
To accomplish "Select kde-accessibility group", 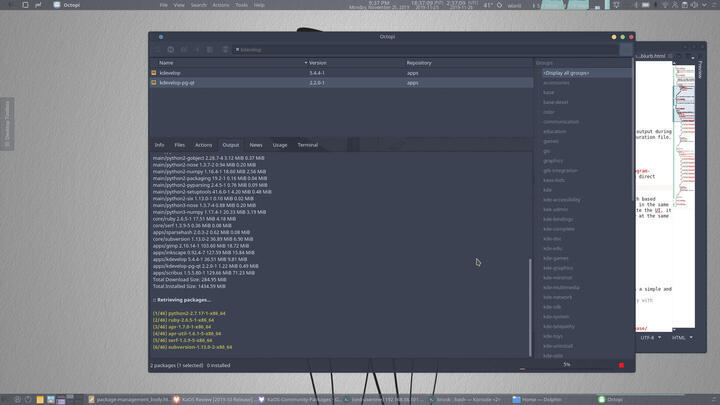I will click(x=562, y=200).
